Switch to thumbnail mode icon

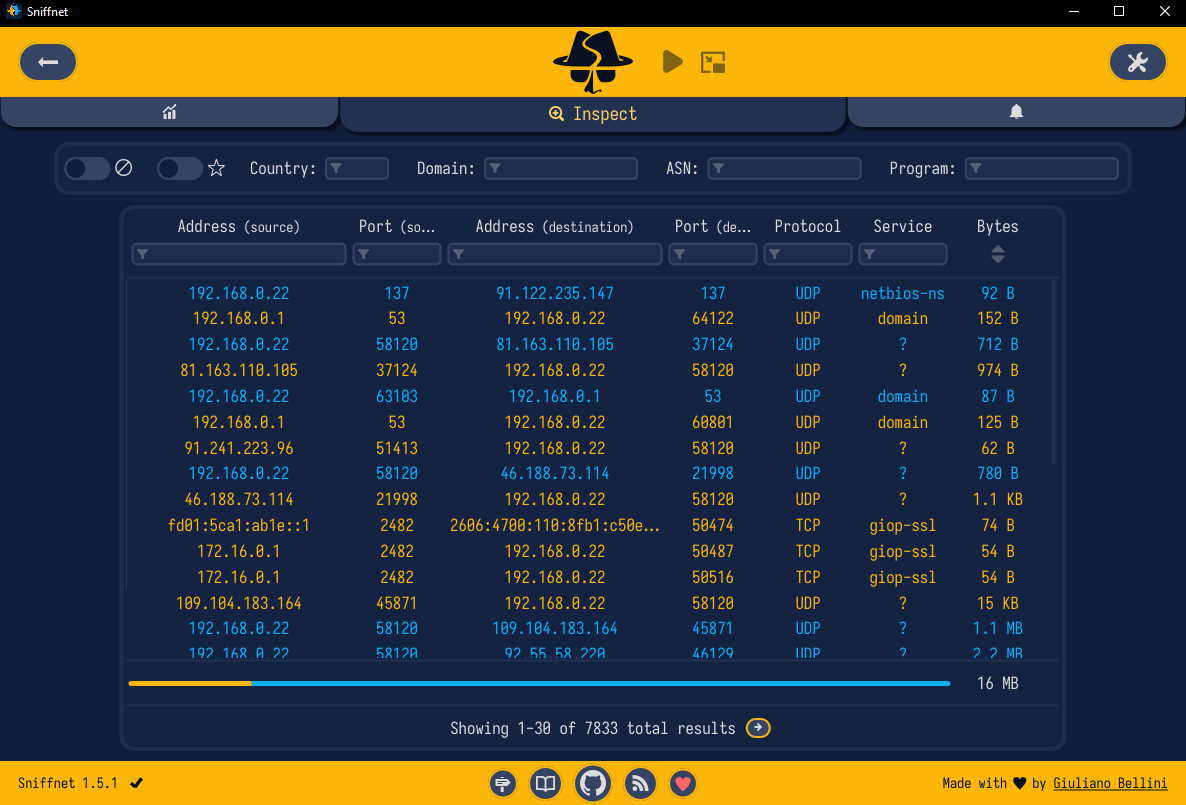pyautogui.click(x=713, y=62)
